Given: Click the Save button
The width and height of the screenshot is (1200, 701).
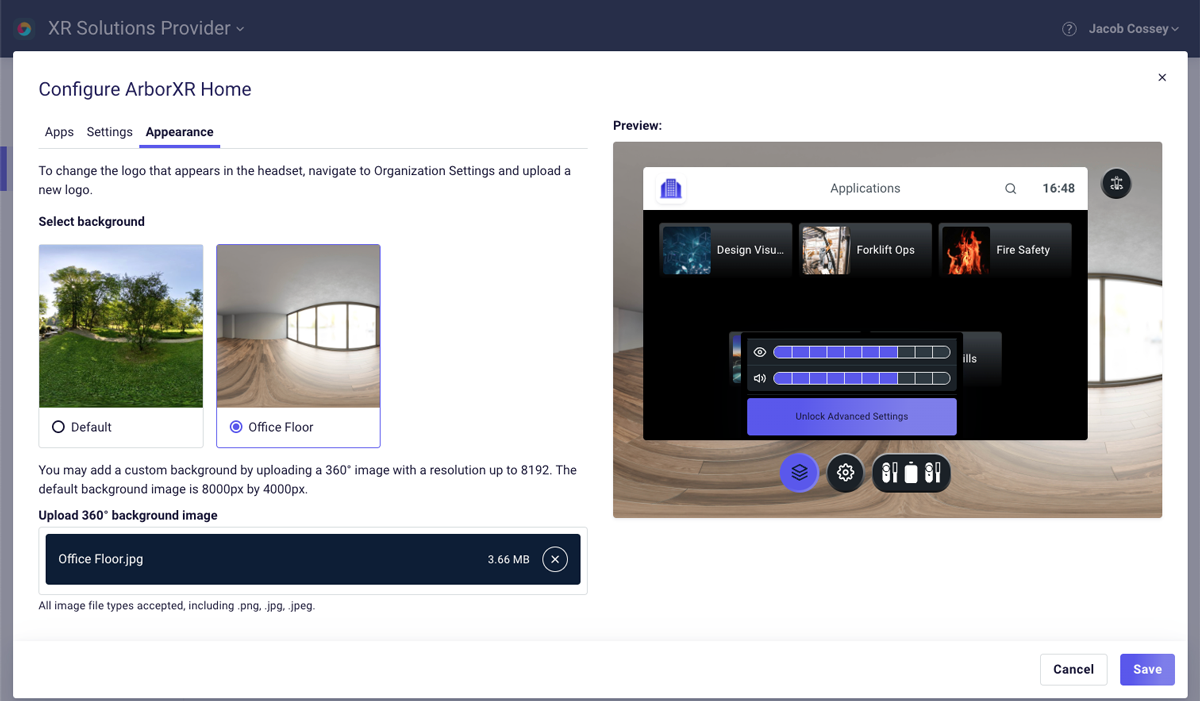Looking at the screenshot, I should pos(1147,669).
